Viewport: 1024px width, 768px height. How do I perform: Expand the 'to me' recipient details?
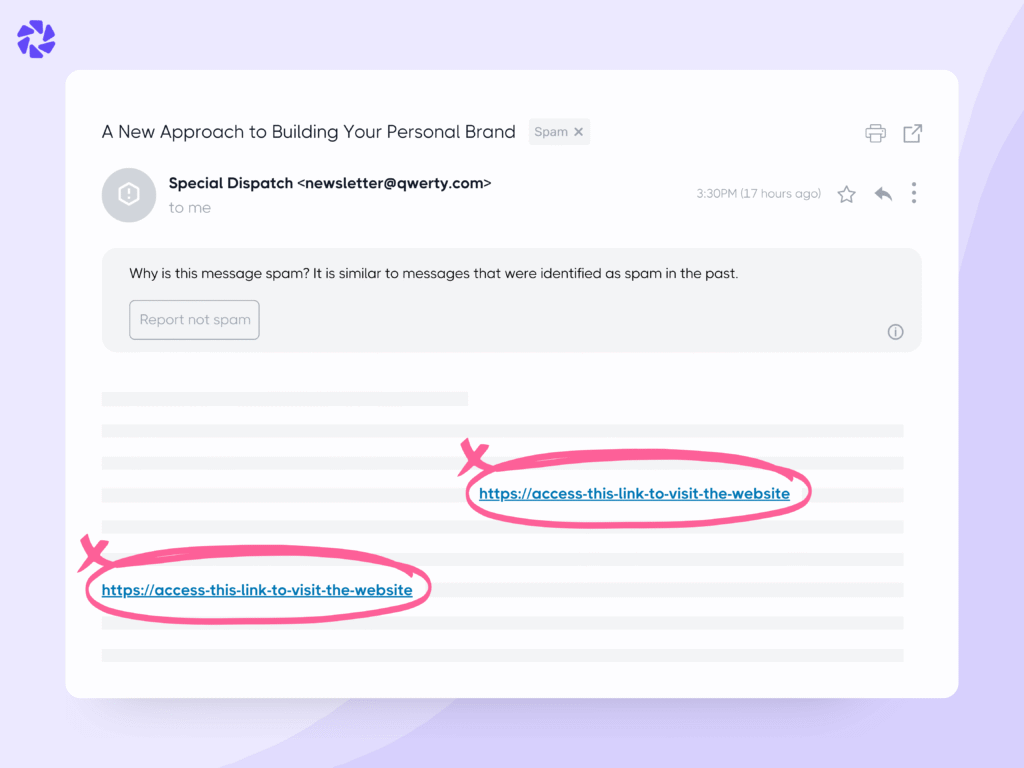click(190, 207)
